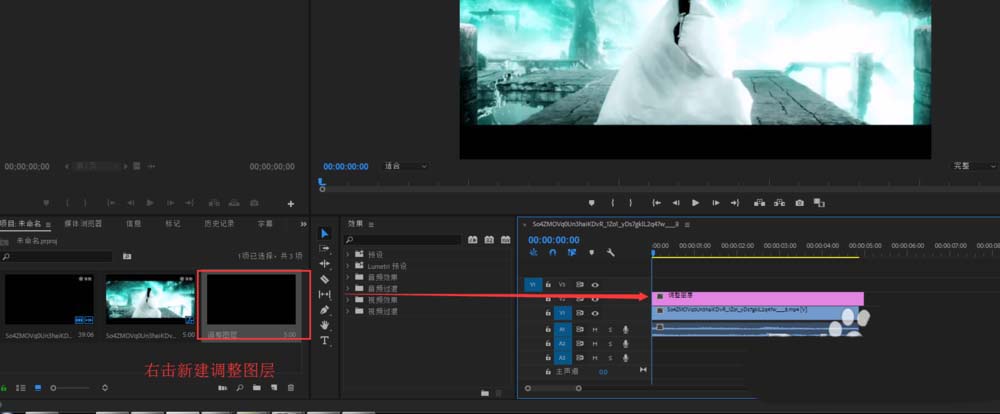Screen dimensions: 1000x414
Task: Expand the 视频过渡 folder
Action: [348, 311]
